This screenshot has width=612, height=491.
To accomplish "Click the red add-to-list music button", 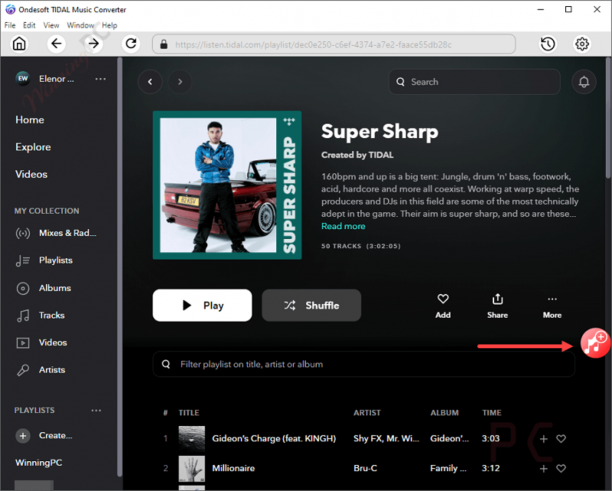I will click(x=594, y=343).
